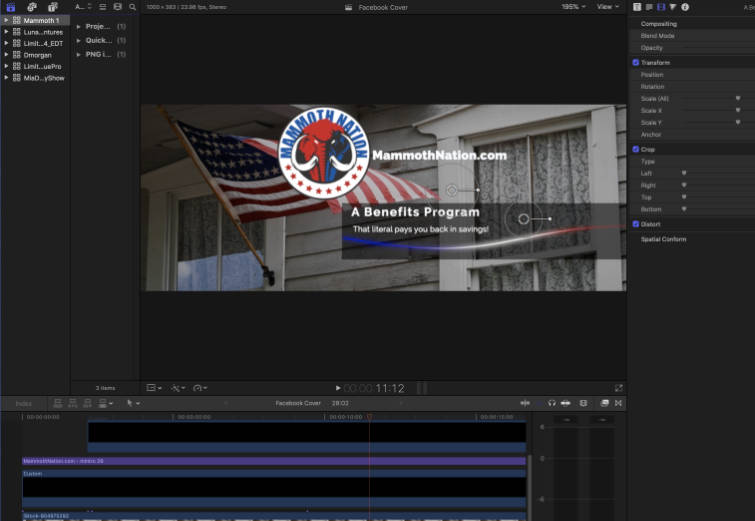Toggle browser list view icon

click(103, 7)
